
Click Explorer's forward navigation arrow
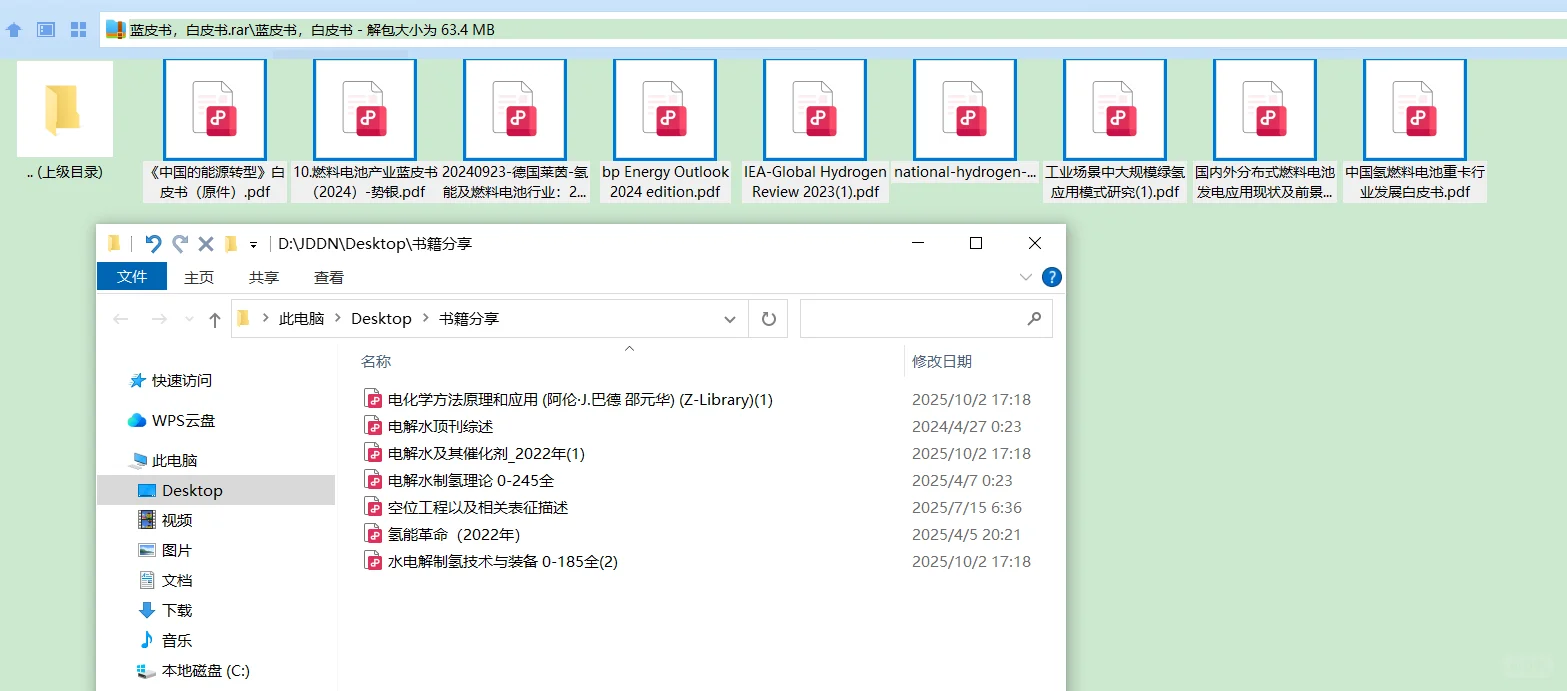click(158, 319)
